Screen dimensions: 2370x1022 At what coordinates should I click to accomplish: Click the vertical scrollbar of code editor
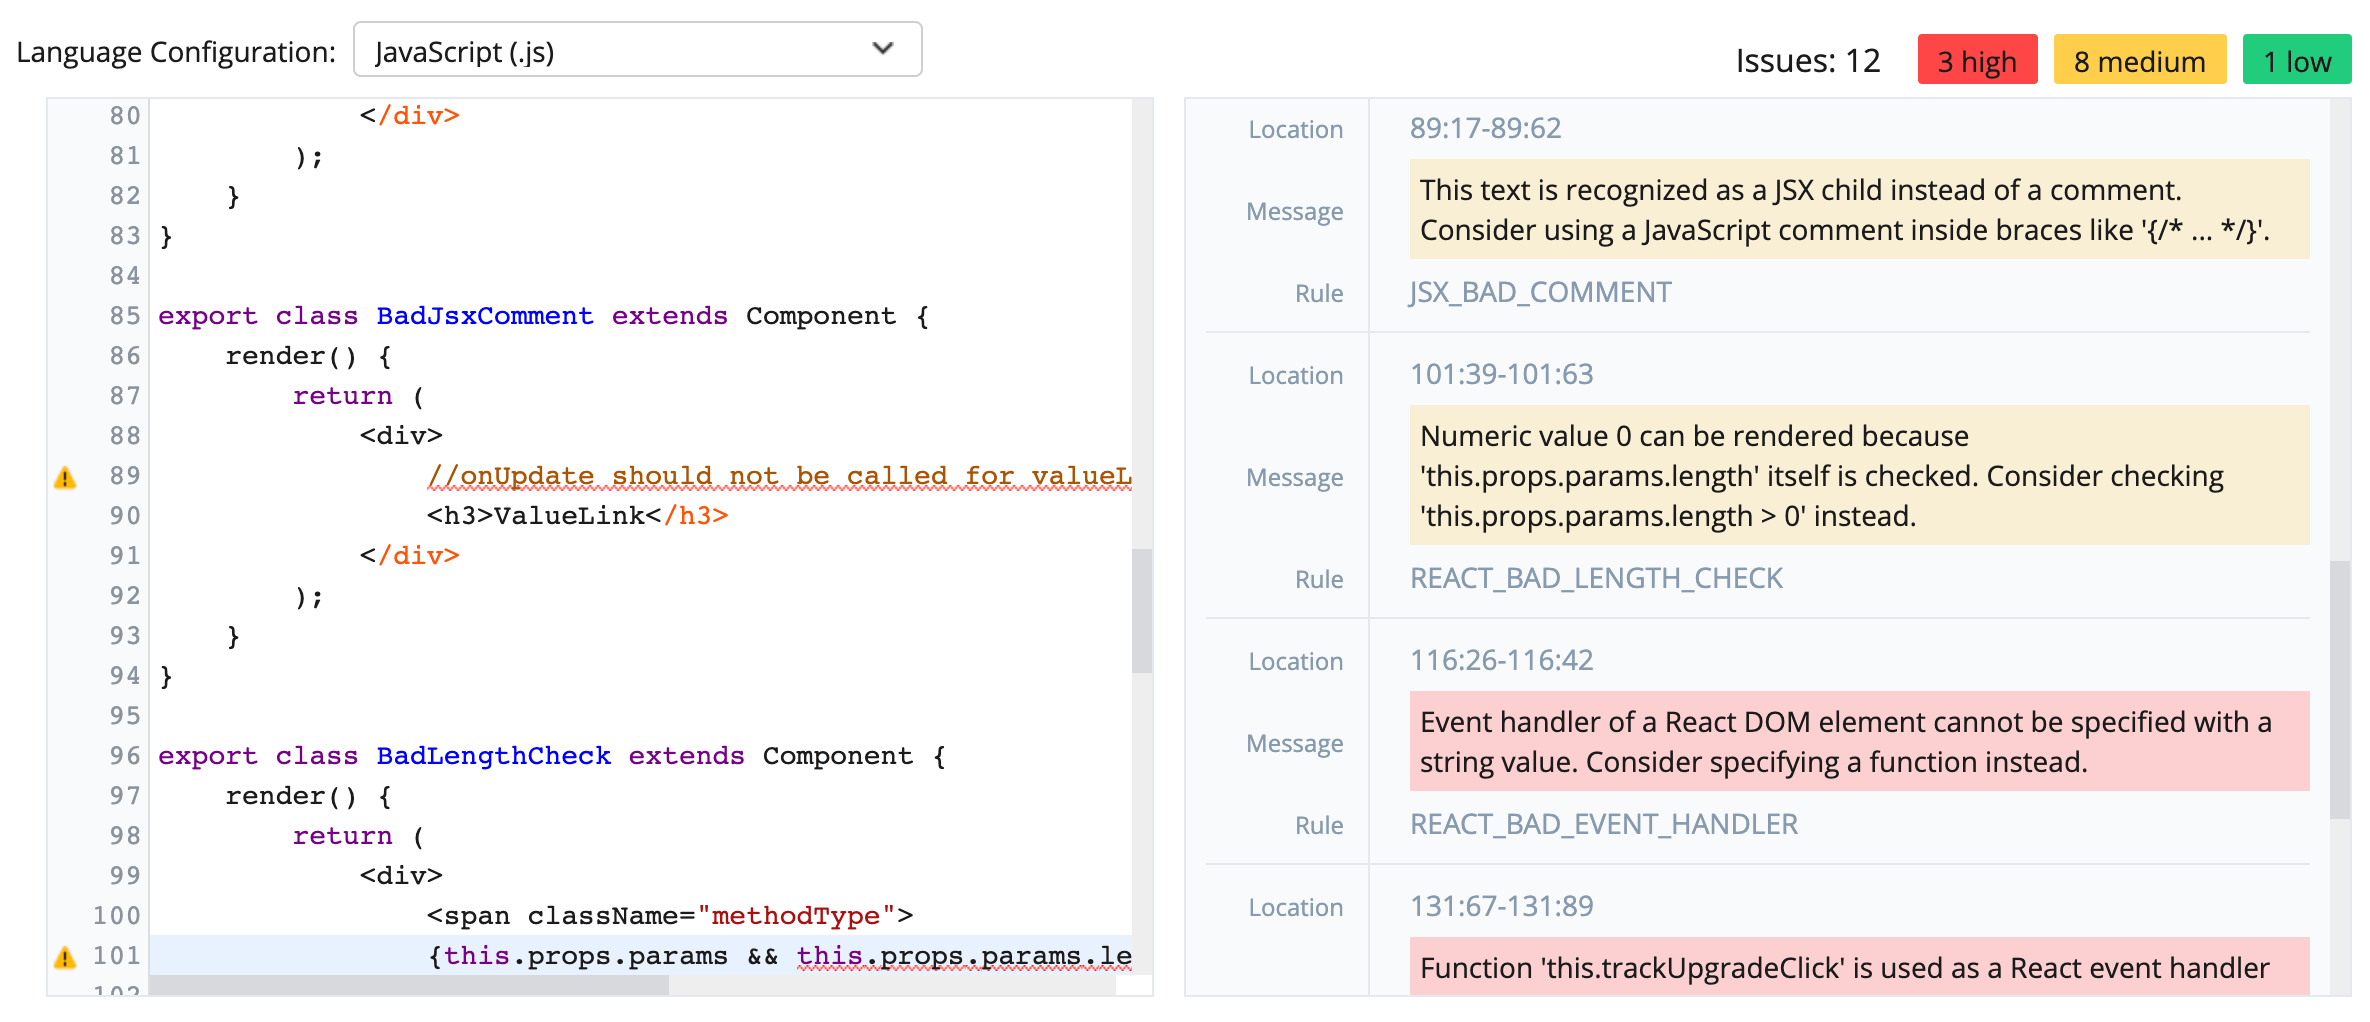coord(1142,610)
